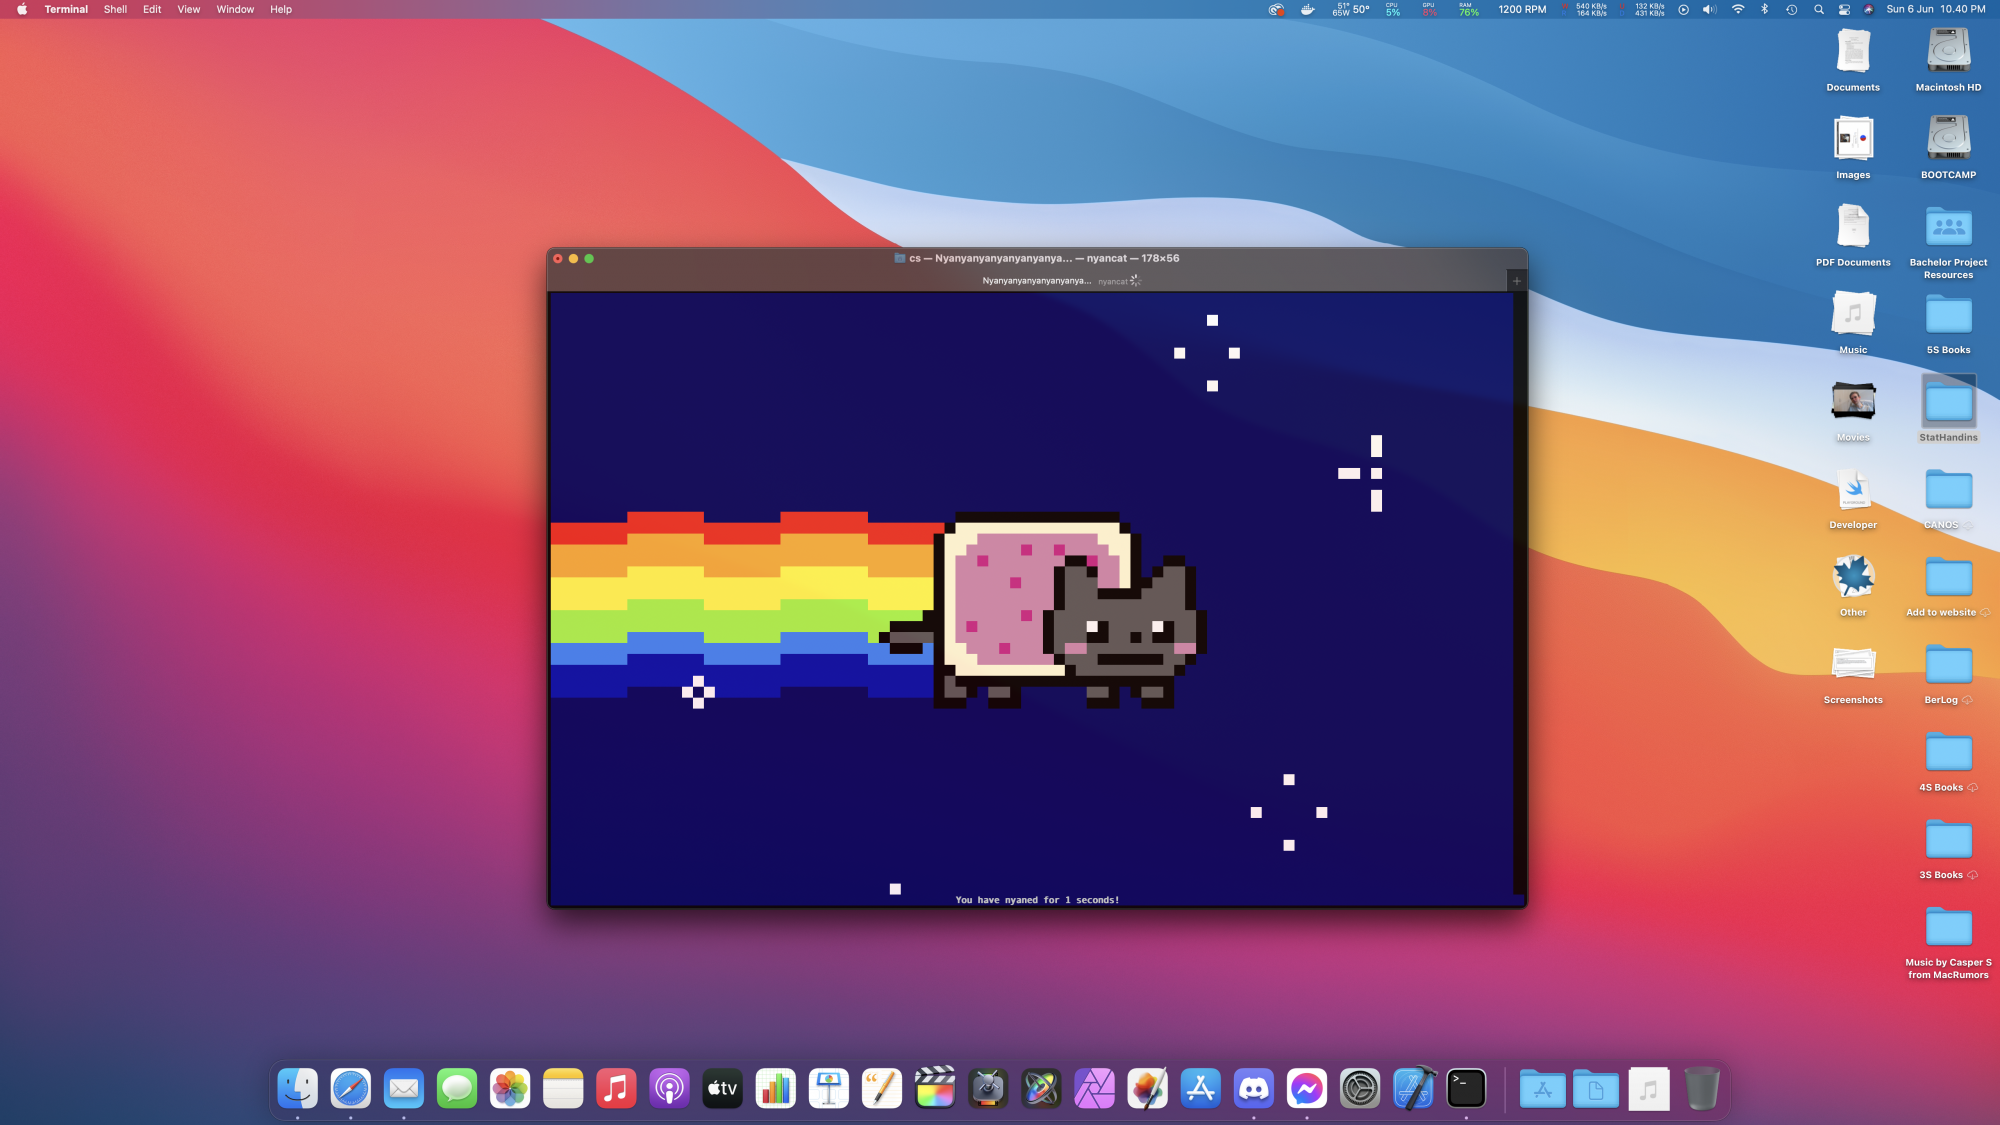Image resolution: width=2000 pixels, height=1125 pixels.
Task: Select the 5S Books desktop folder
Action: (1948, 322)
